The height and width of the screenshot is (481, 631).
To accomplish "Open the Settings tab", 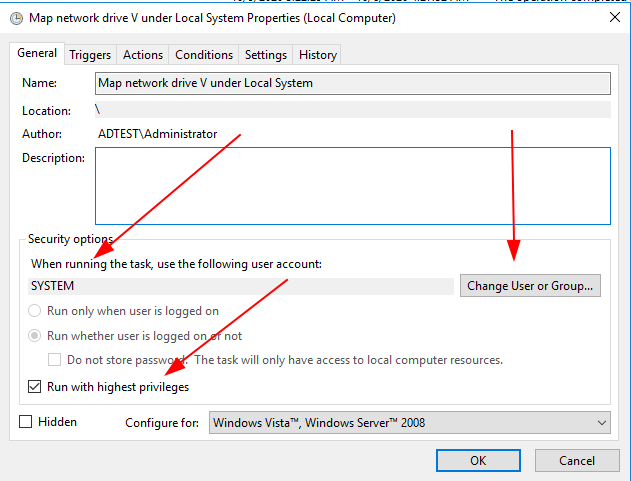I will click(266, 55).
